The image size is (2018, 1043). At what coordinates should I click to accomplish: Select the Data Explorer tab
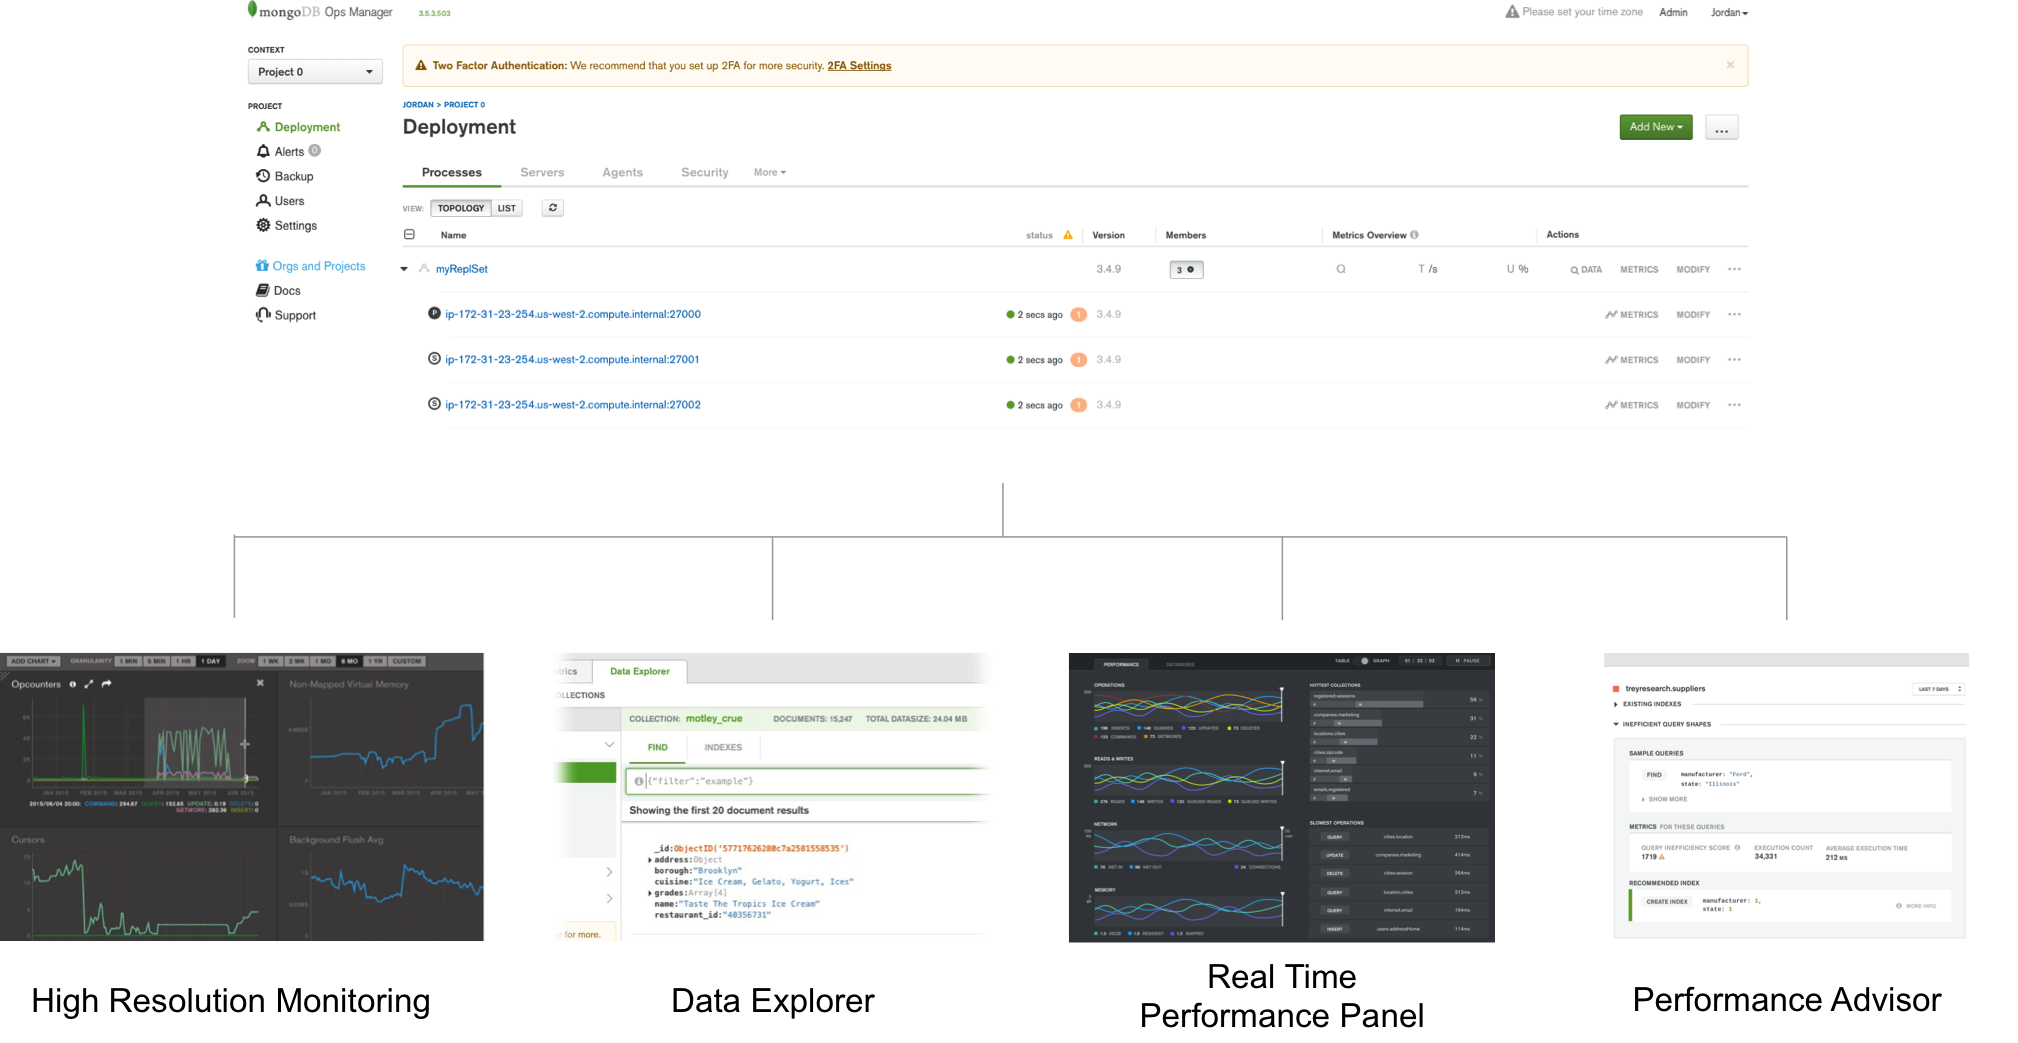639,671
